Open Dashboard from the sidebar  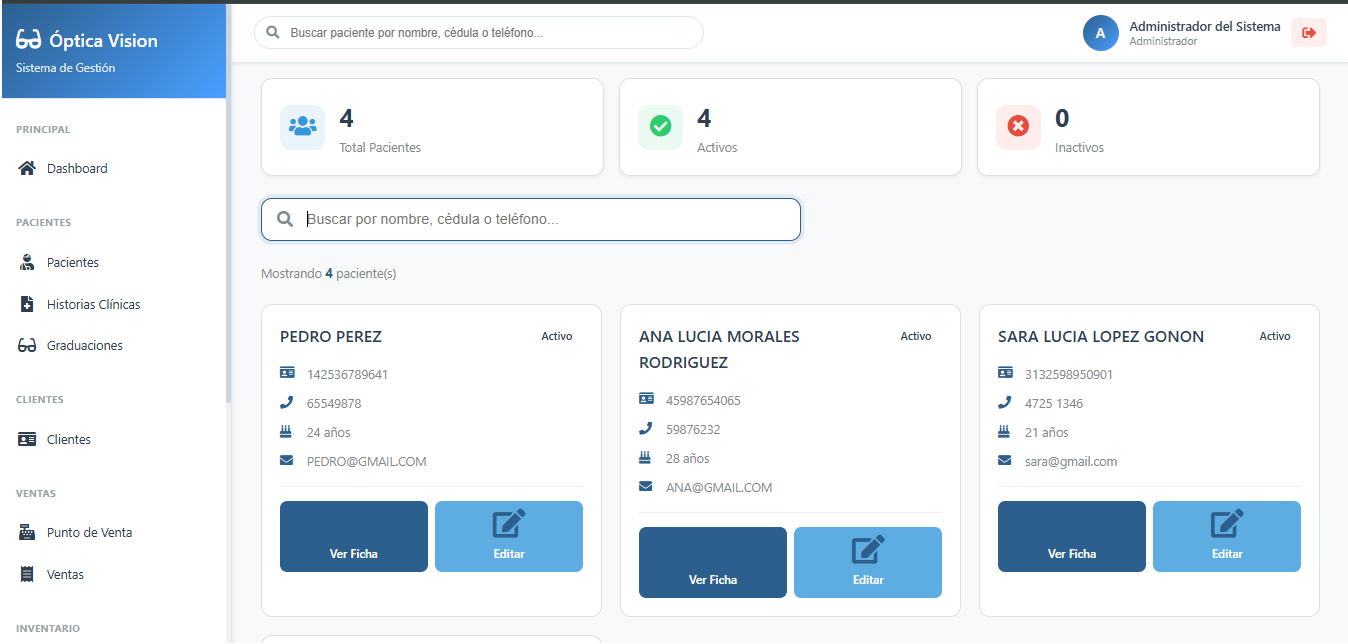click(77, 169)
